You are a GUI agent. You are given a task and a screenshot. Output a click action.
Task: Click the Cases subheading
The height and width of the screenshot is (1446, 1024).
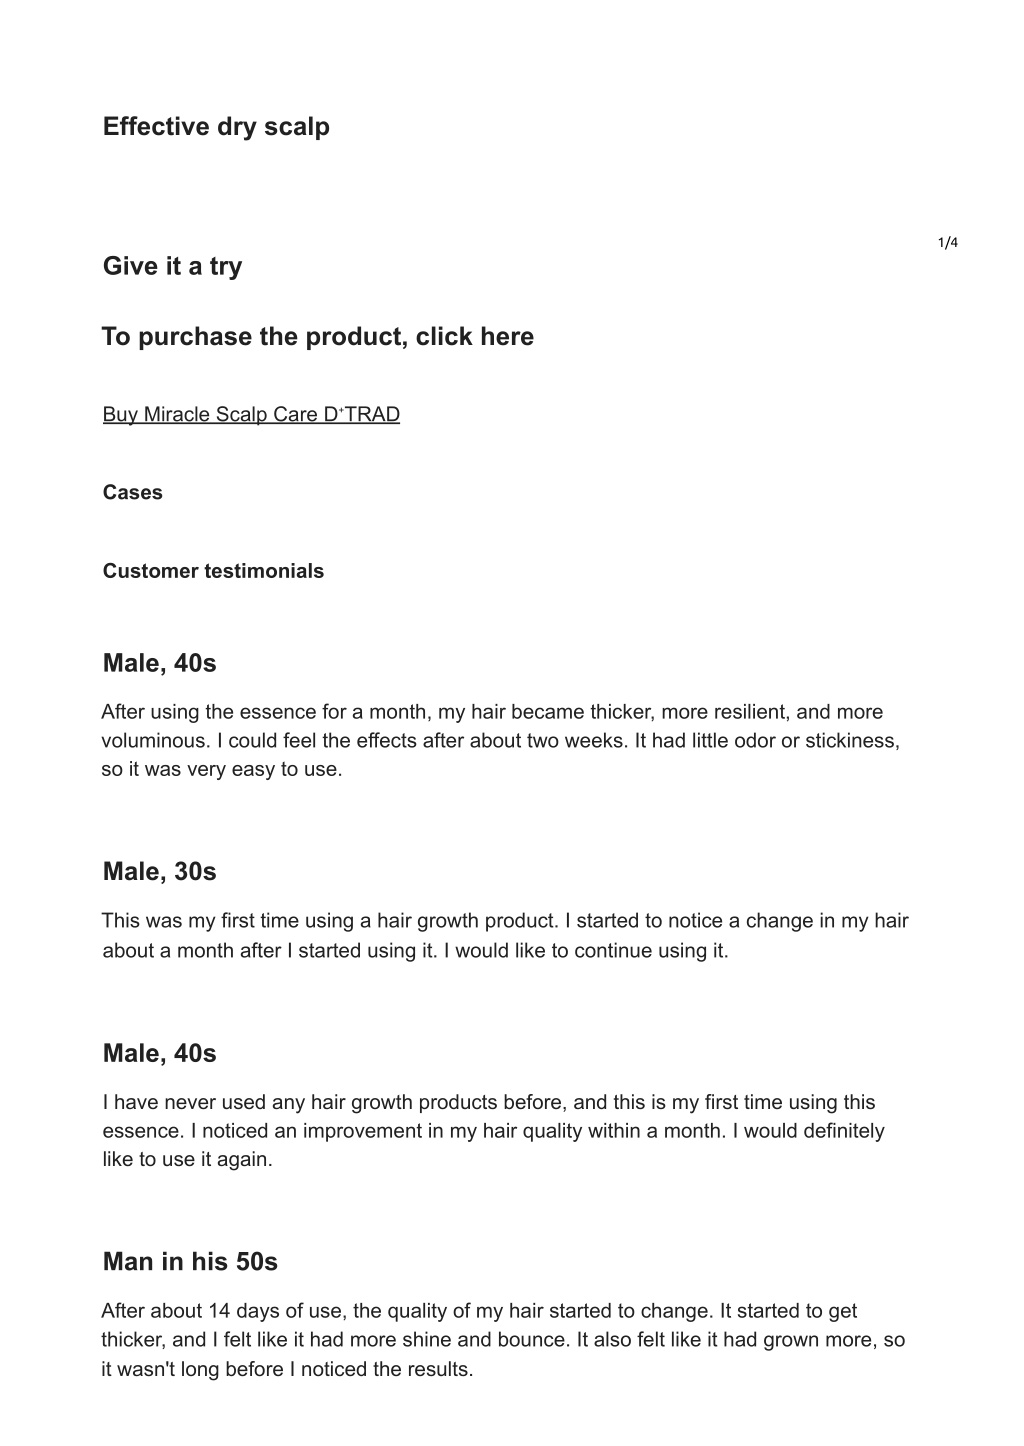pos(132,492)
